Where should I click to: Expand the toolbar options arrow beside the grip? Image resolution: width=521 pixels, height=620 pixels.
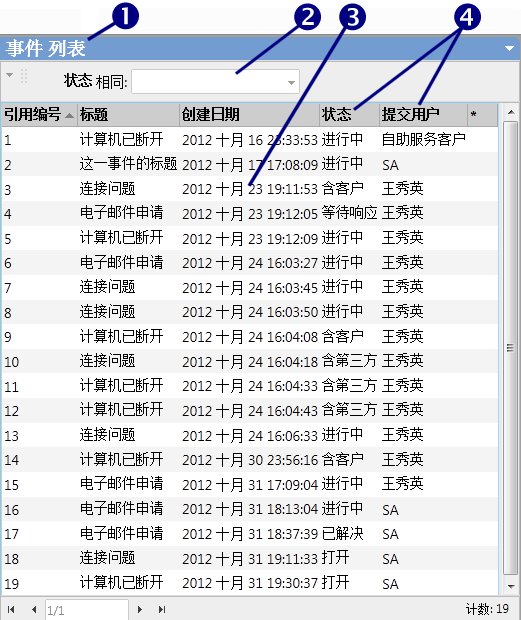coord(9,75)
